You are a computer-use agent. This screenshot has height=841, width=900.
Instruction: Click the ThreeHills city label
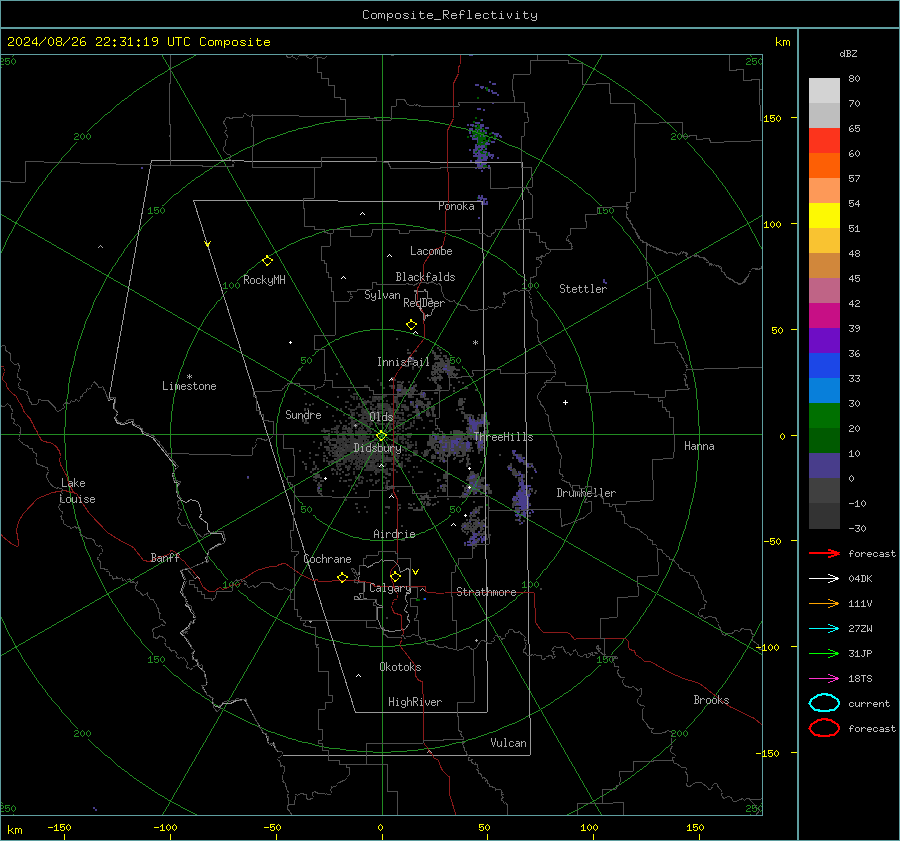(503, 437)
